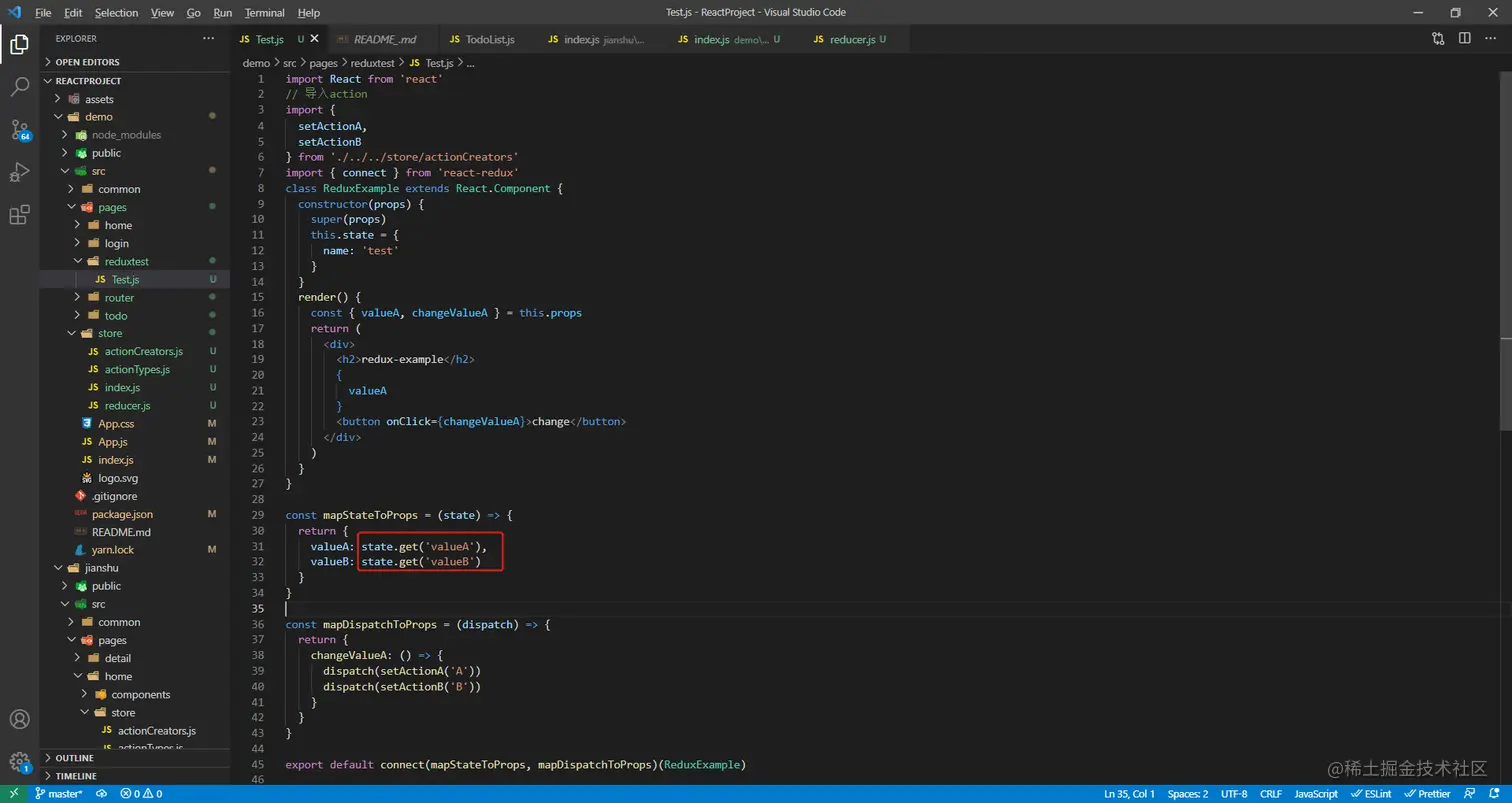Open the Search view in activity bar
The image size is (1512, 803).
tap(19, 87)
